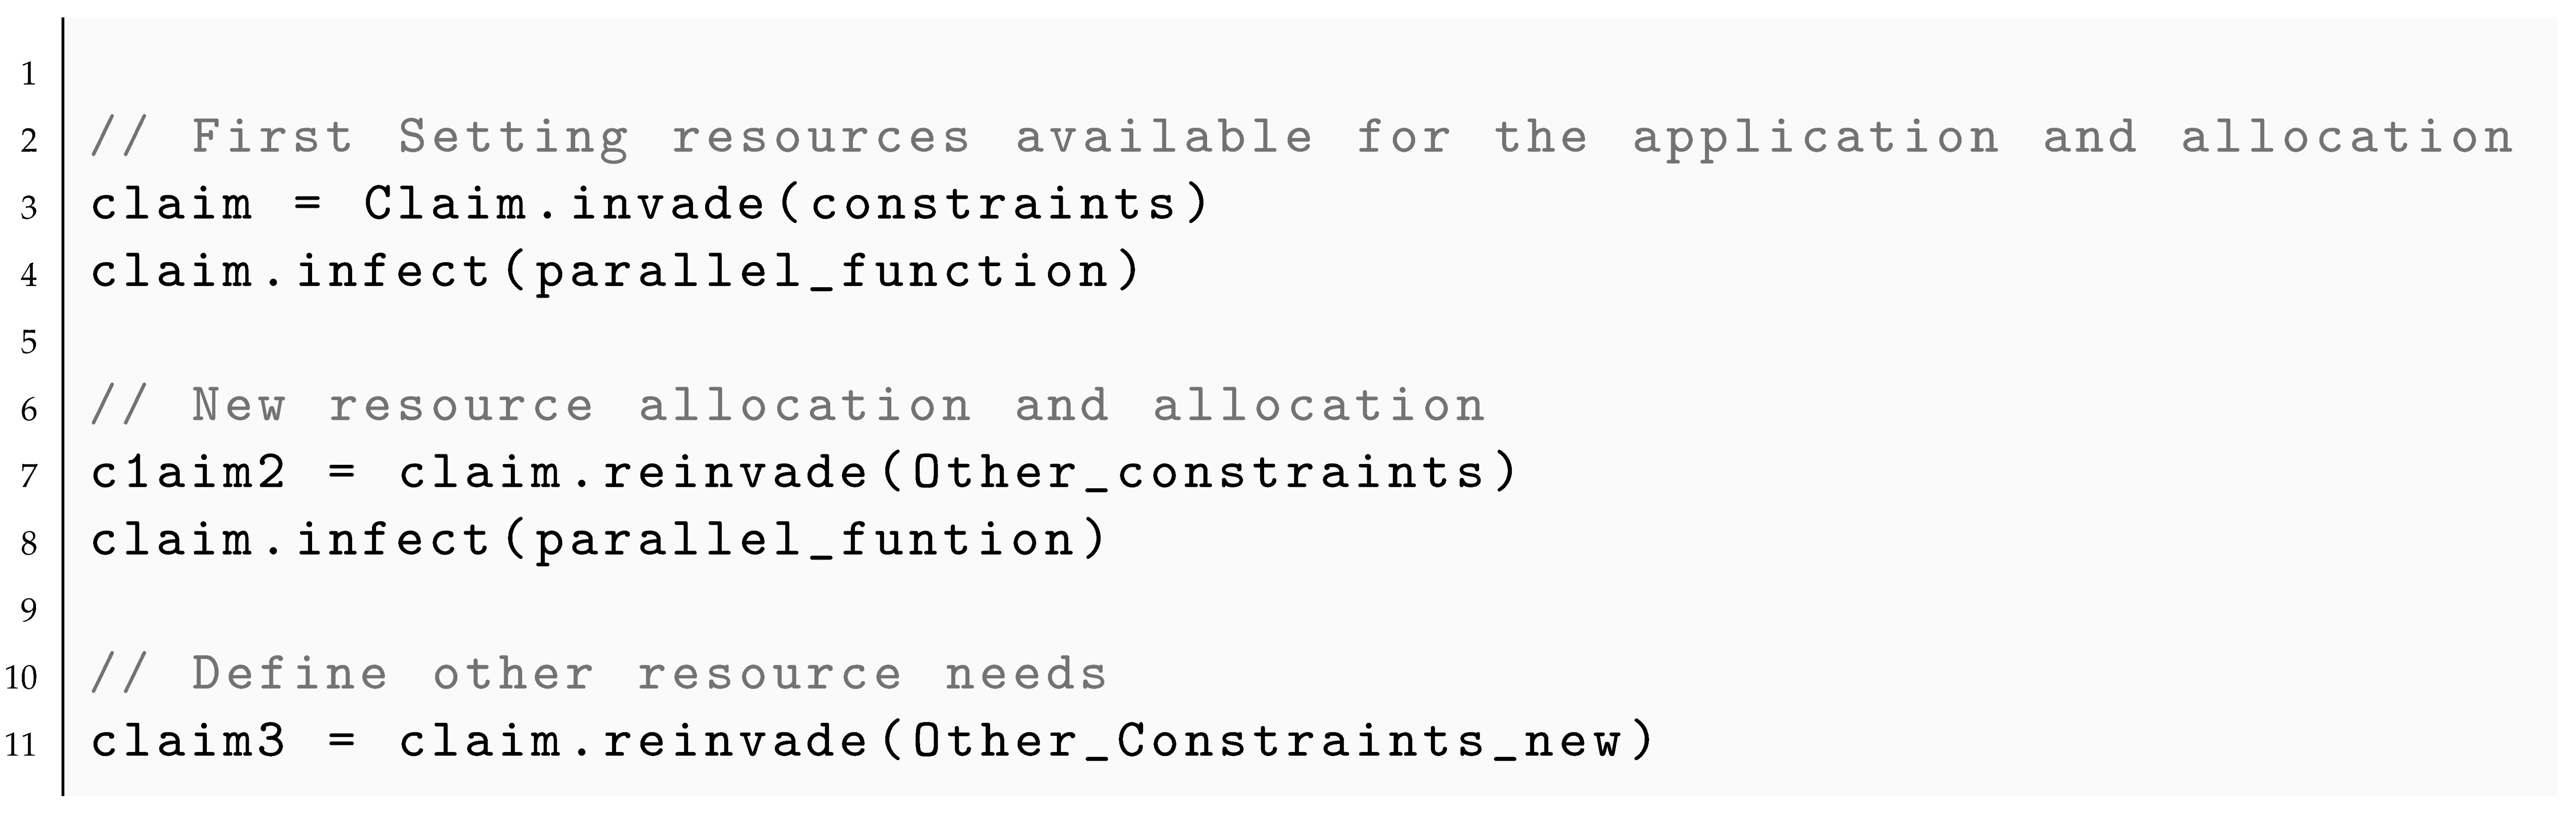Screen dimensions: 2576x824
Task: Click 'claim.infect' on line 8
Action: (x=290, y=540)
